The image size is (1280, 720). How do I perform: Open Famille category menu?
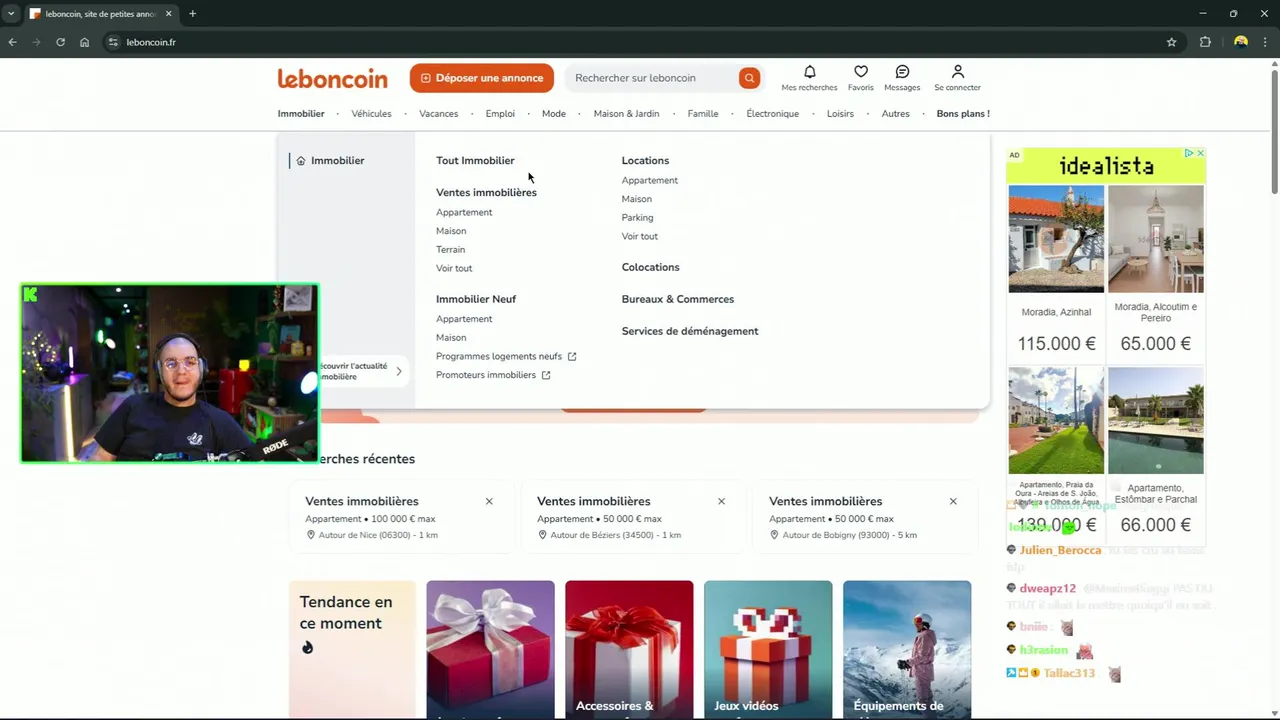click(x=703, y=114)
